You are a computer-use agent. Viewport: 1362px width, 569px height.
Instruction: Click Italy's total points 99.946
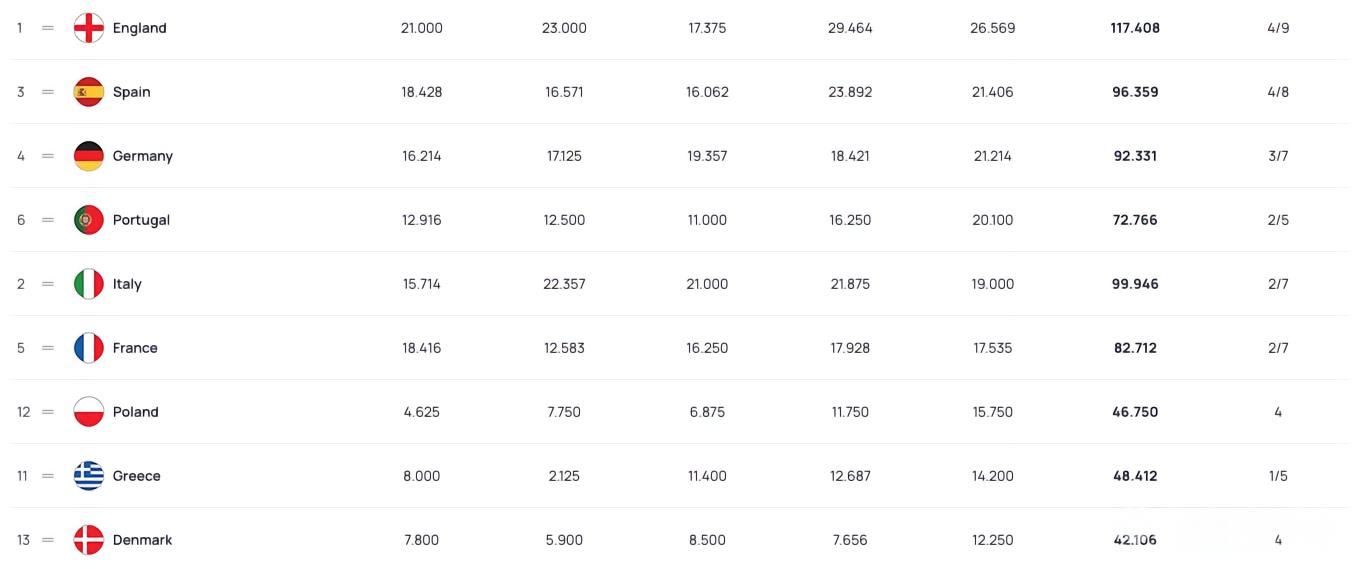[x=1134, y=284]
